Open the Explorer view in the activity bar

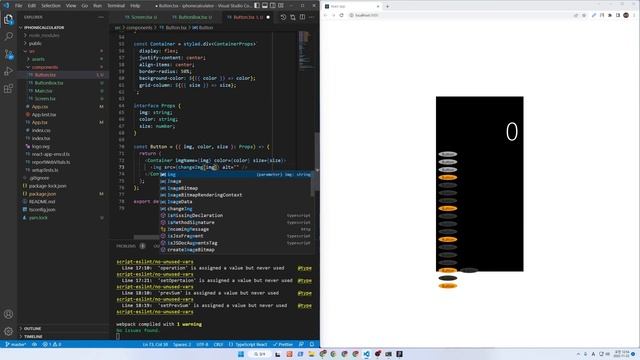[x=9, y=19]
